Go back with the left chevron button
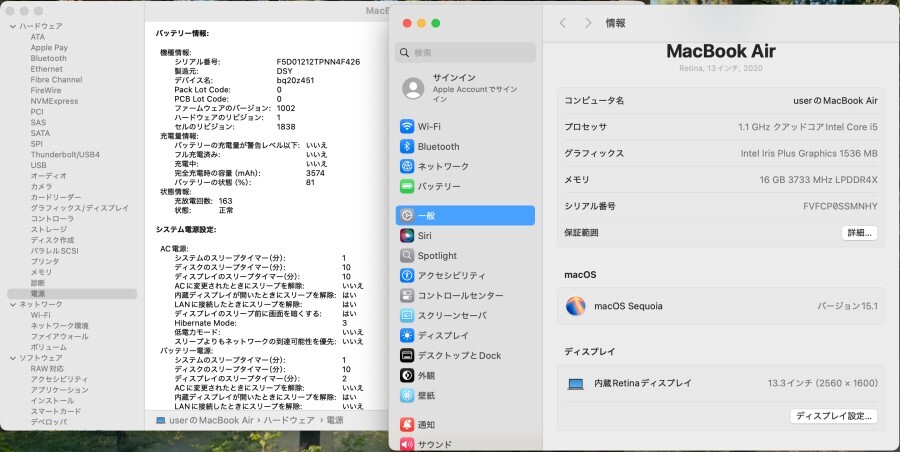 [562, 23]
